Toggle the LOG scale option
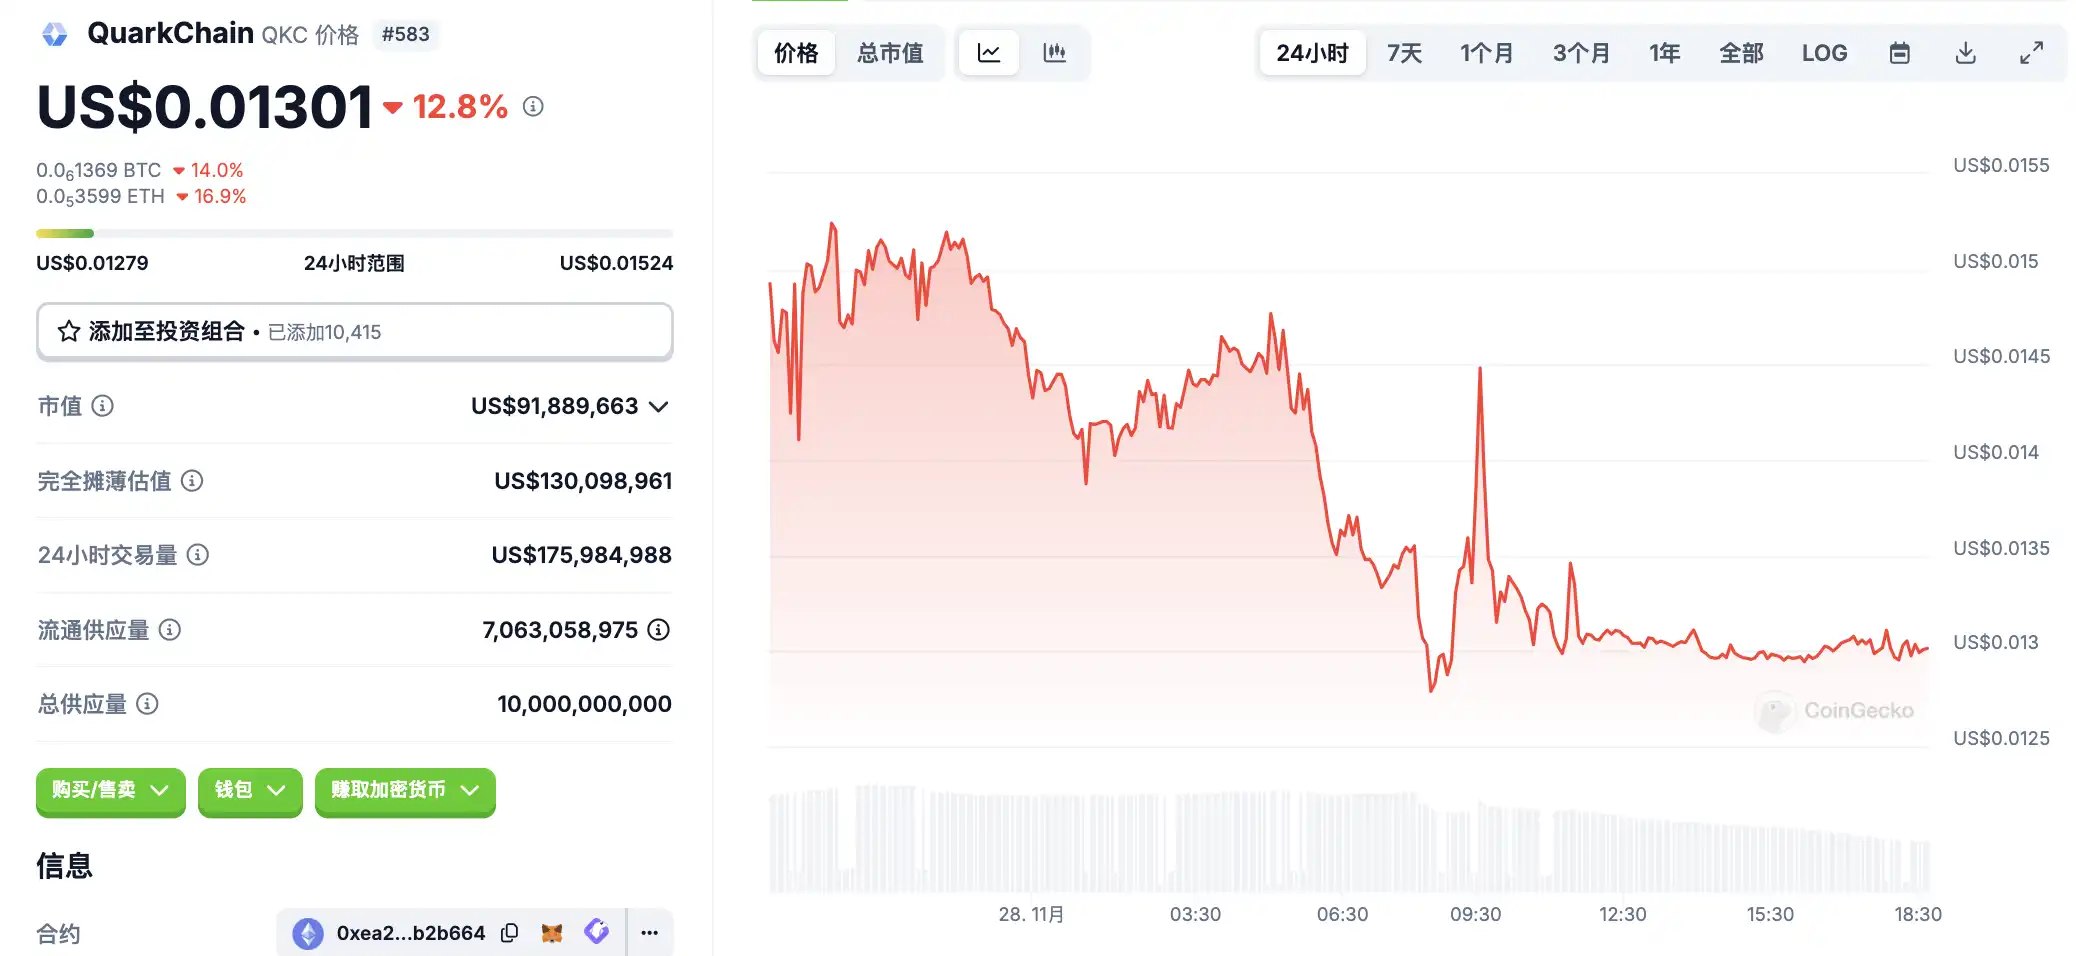 point(1824,53)
